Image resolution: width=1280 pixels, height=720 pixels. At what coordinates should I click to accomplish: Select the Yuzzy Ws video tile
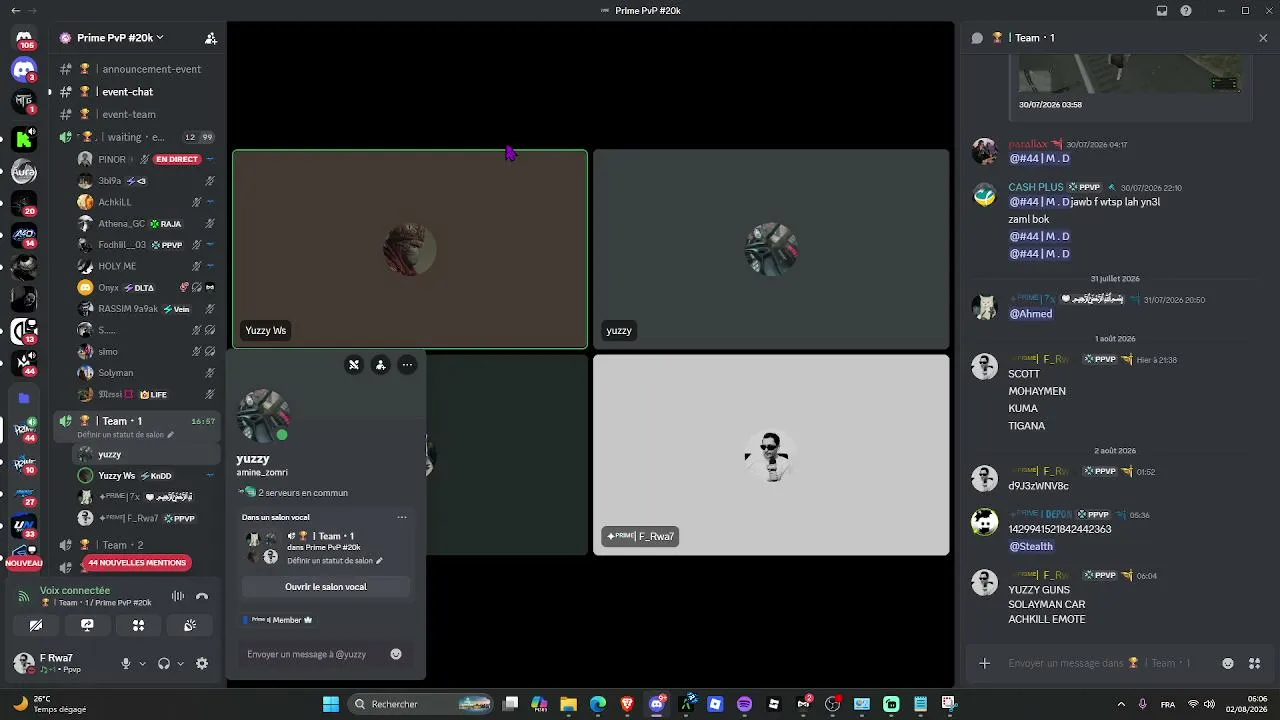coord(410,249)
